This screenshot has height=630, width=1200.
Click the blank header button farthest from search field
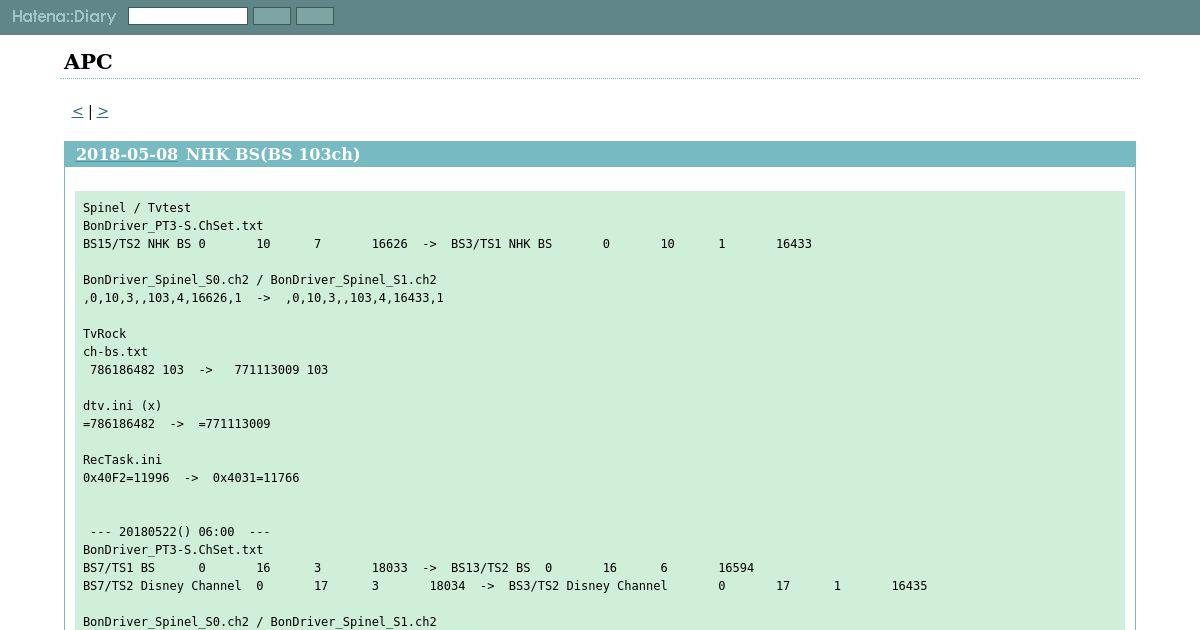tap(315, 16)
